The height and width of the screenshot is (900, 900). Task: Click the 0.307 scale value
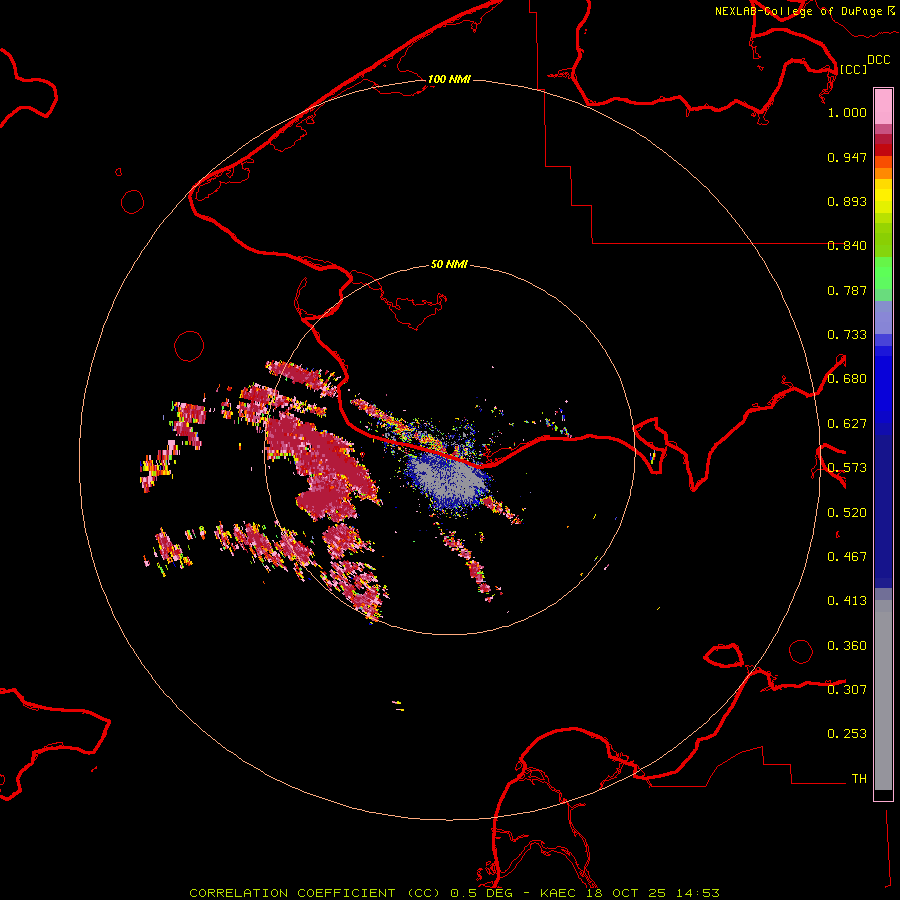[847, 690]
